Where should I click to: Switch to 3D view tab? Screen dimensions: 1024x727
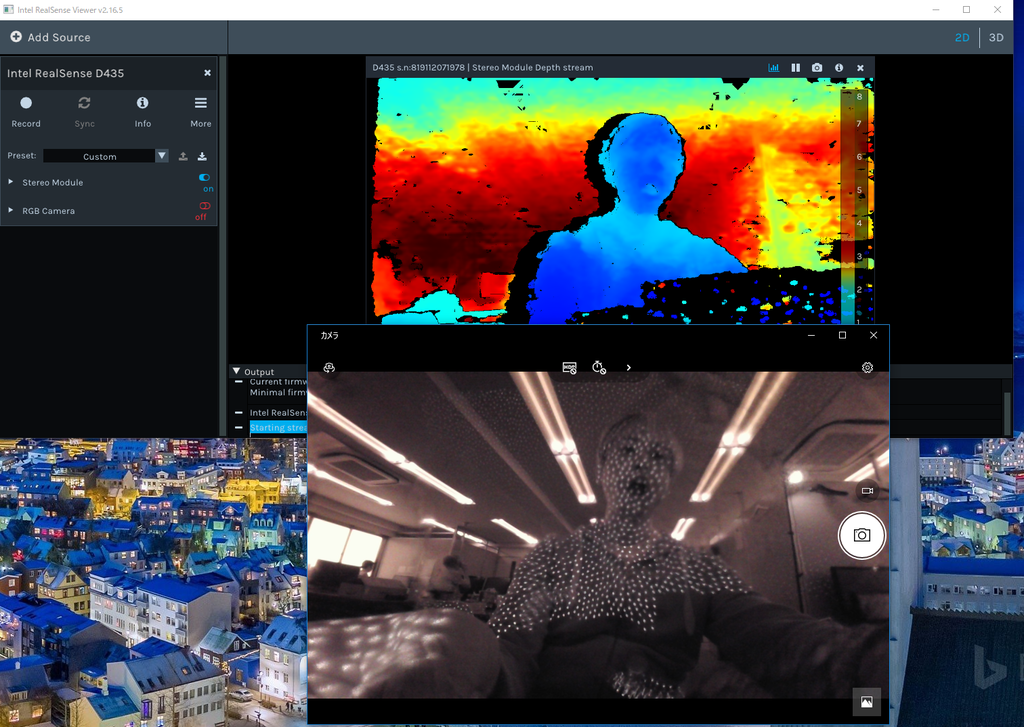click(996, 37)
